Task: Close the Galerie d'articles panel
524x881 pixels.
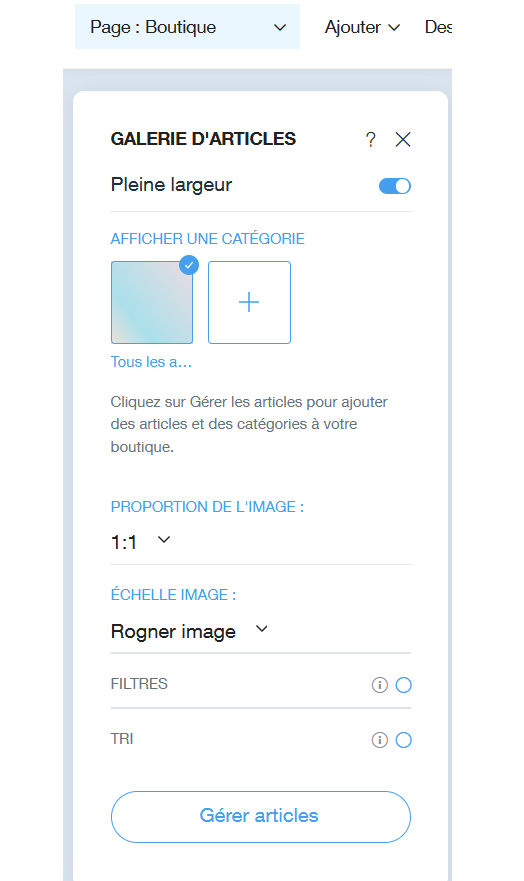Action: click(x=403, y=139)
